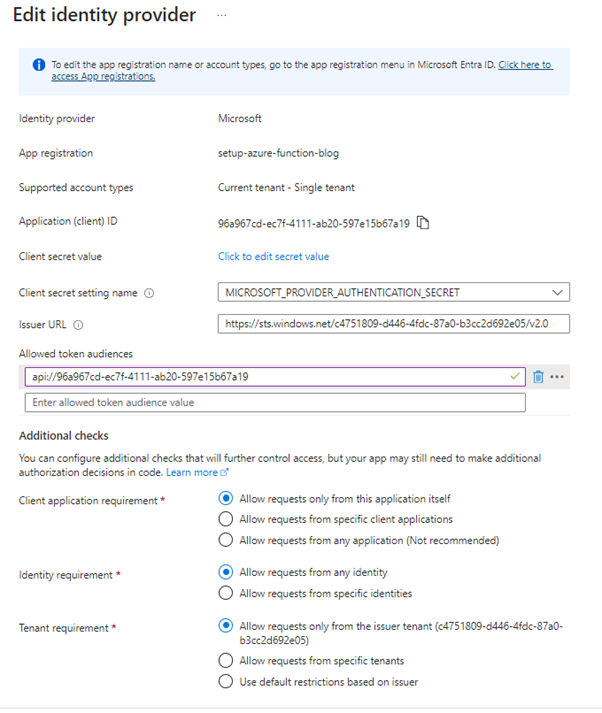Select Allow requests from any application
This screenshot has height=713, width=602.
click(x=225, y=540)
